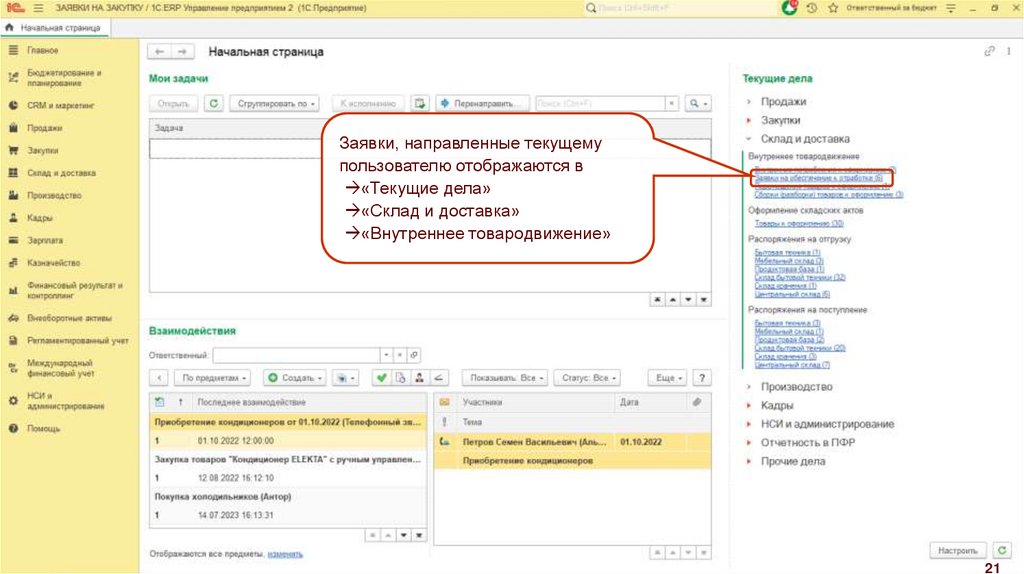Image resolution: width=1024 pixels, height=574 pixels.
Task: Open the history clock icon in title bar
Action: click(811, 8)
